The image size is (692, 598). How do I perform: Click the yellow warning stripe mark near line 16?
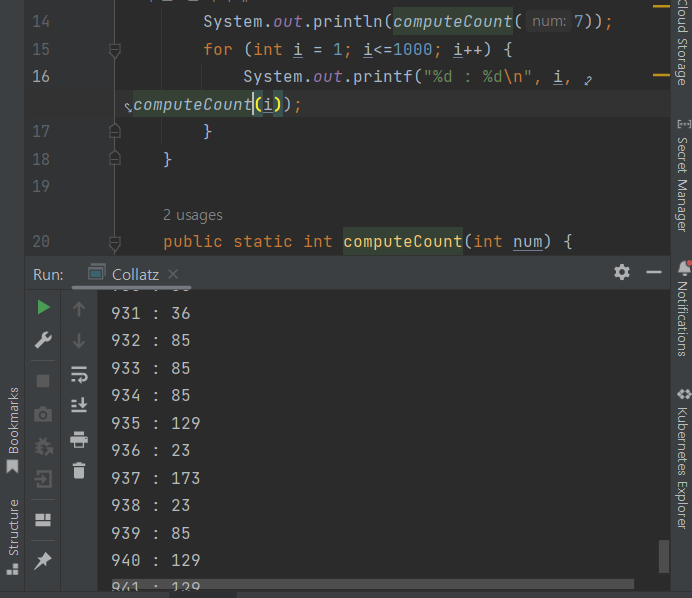click(x=661, y=75)
